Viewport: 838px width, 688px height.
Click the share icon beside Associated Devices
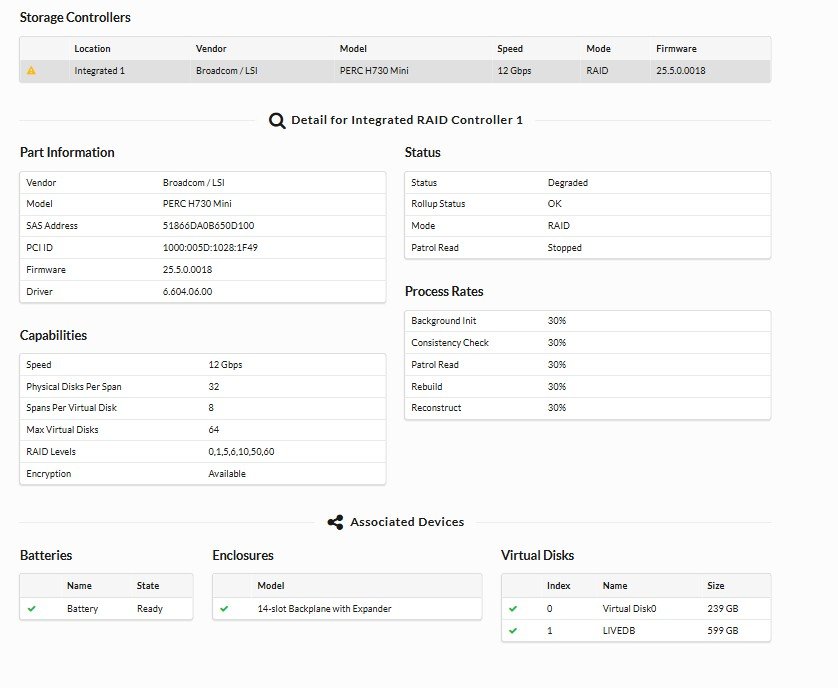point(335,522)
